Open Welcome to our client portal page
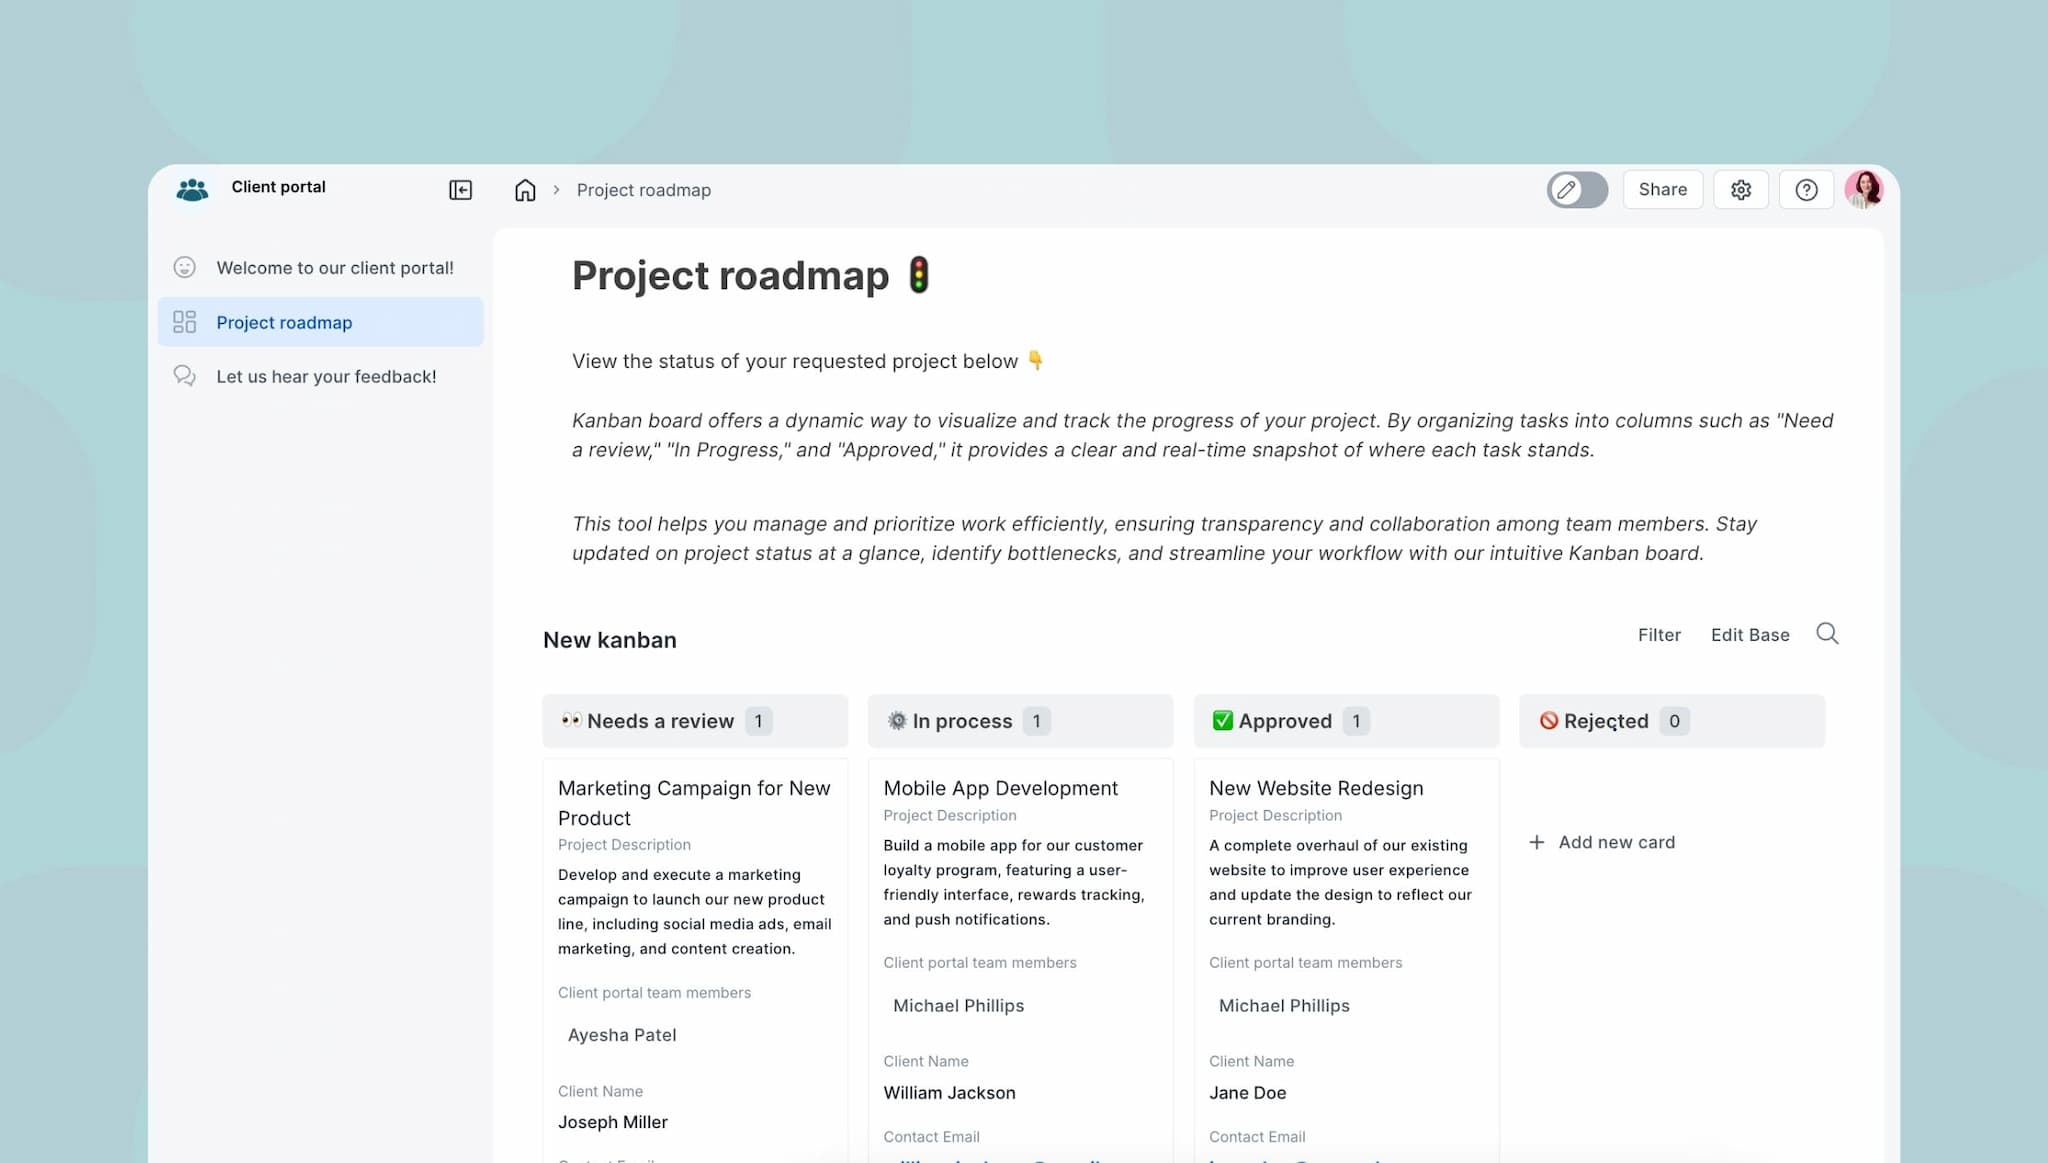Screen dimensions: 2048x1163 334,268
